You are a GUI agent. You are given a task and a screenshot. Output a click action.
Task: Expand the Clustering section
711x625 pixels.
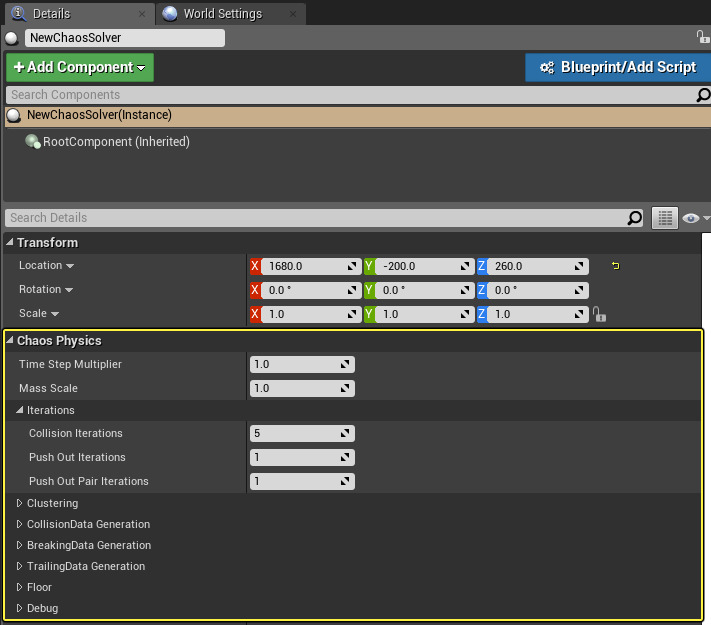click(20, 504)
